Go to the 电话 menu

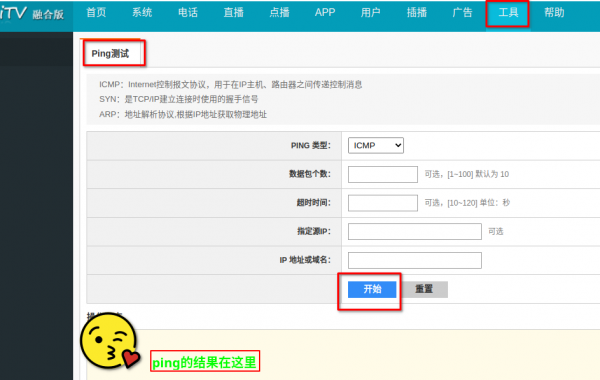tap(188, 13)
